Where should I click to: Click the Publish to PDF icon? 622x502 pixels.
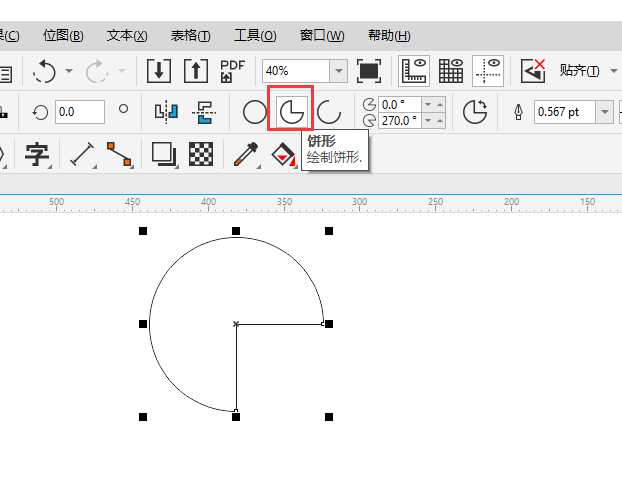(x=232, y=71)
